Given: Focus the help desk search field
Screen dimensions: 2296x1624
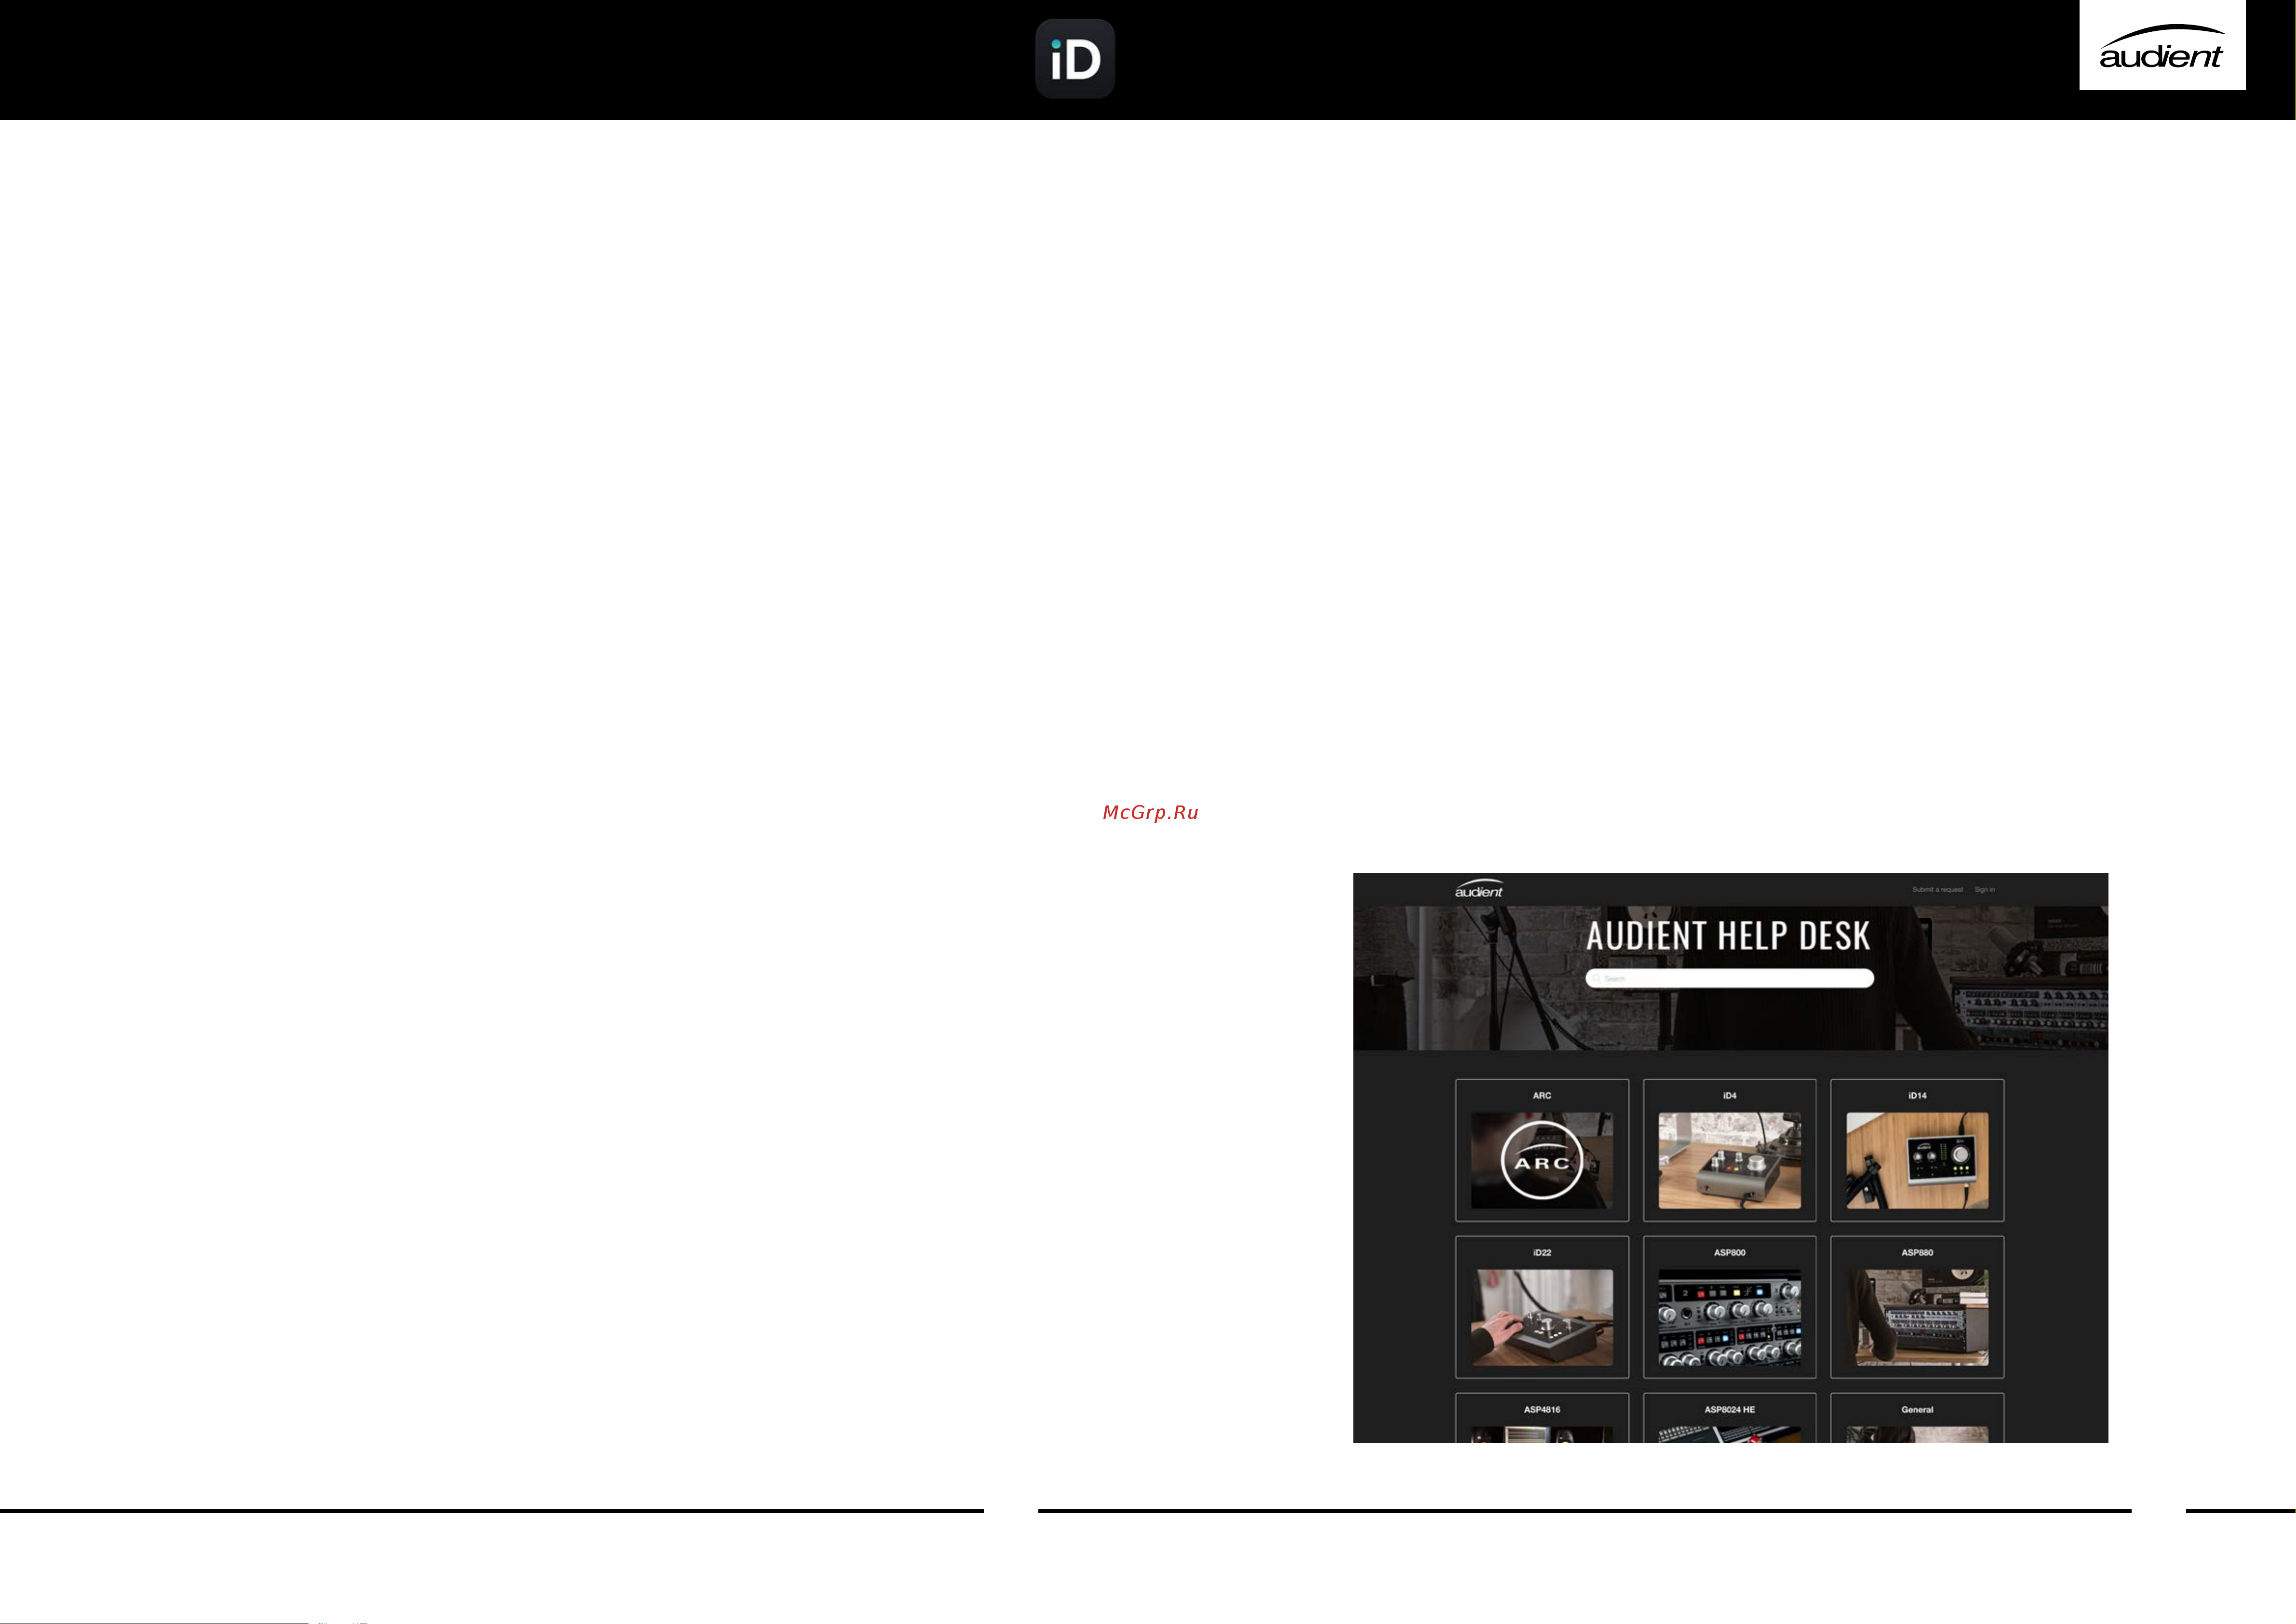Looking at the screenshot, I should click(x=1729, y=978).
